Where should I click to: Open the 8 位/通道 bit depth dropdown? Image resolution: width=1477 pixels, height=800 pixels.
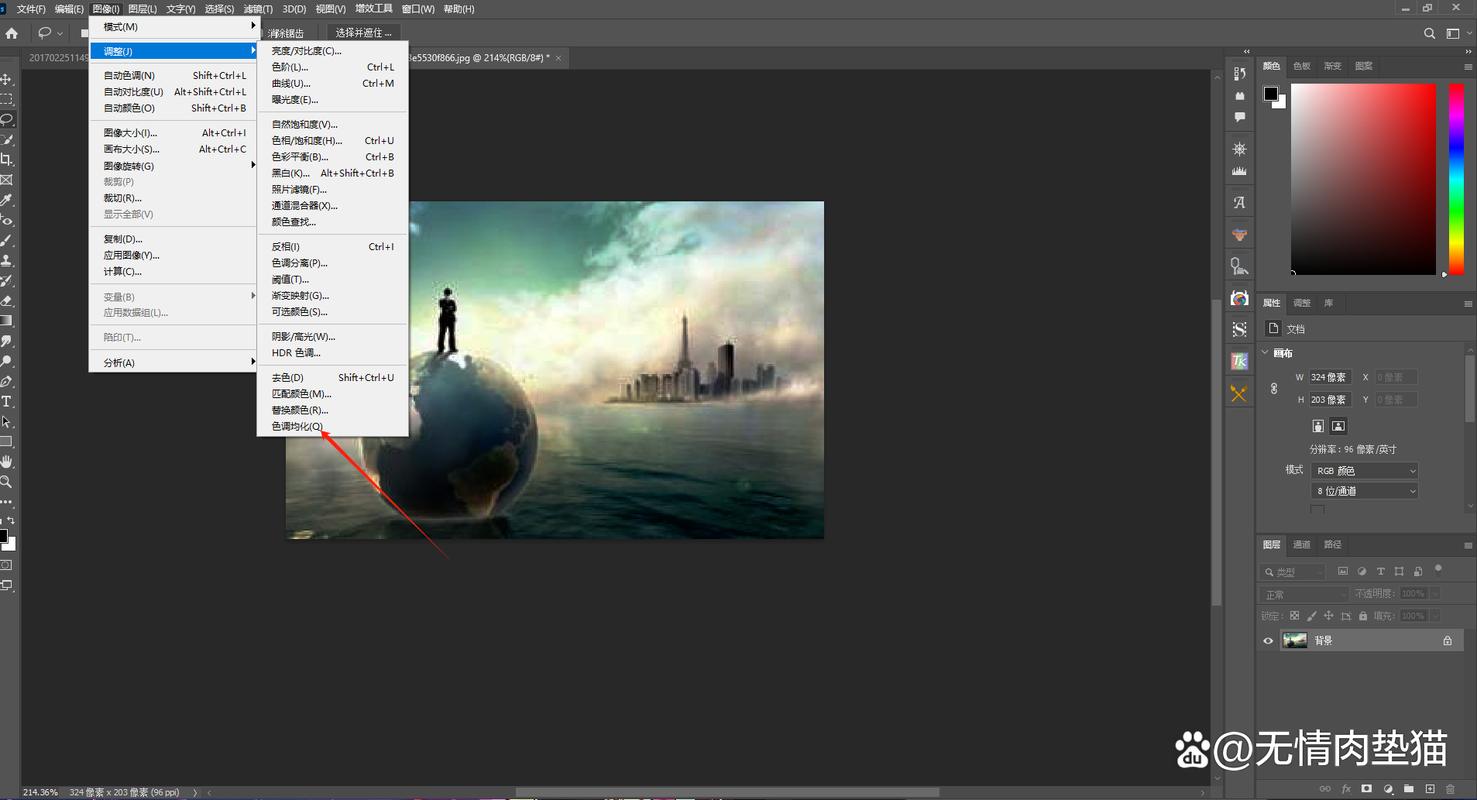coord(1365,491)
